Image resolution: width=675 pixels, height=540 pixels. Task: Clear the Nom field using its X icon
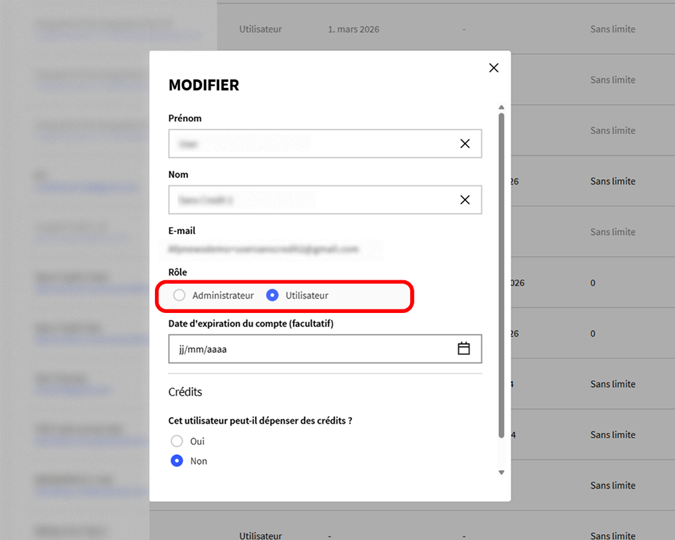(x=465, y=200)
